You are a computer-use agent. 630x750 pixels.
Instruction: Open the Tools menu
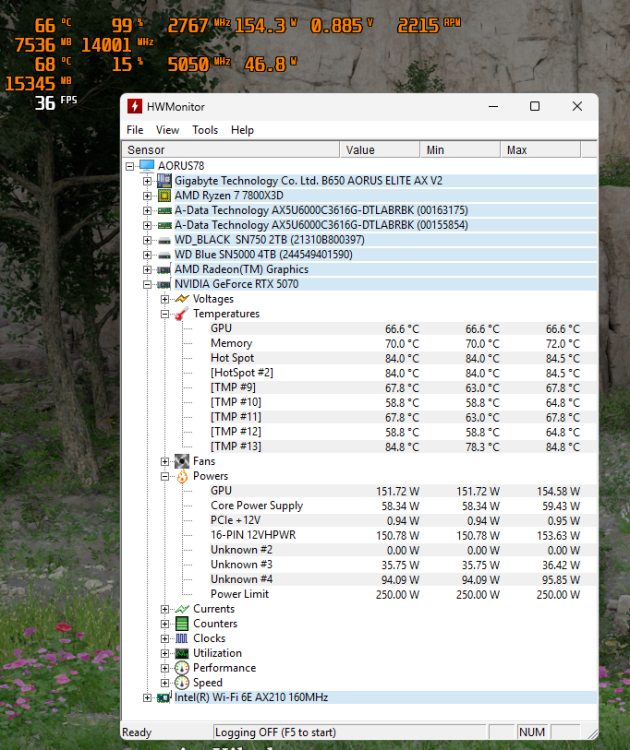click(205, 130)
